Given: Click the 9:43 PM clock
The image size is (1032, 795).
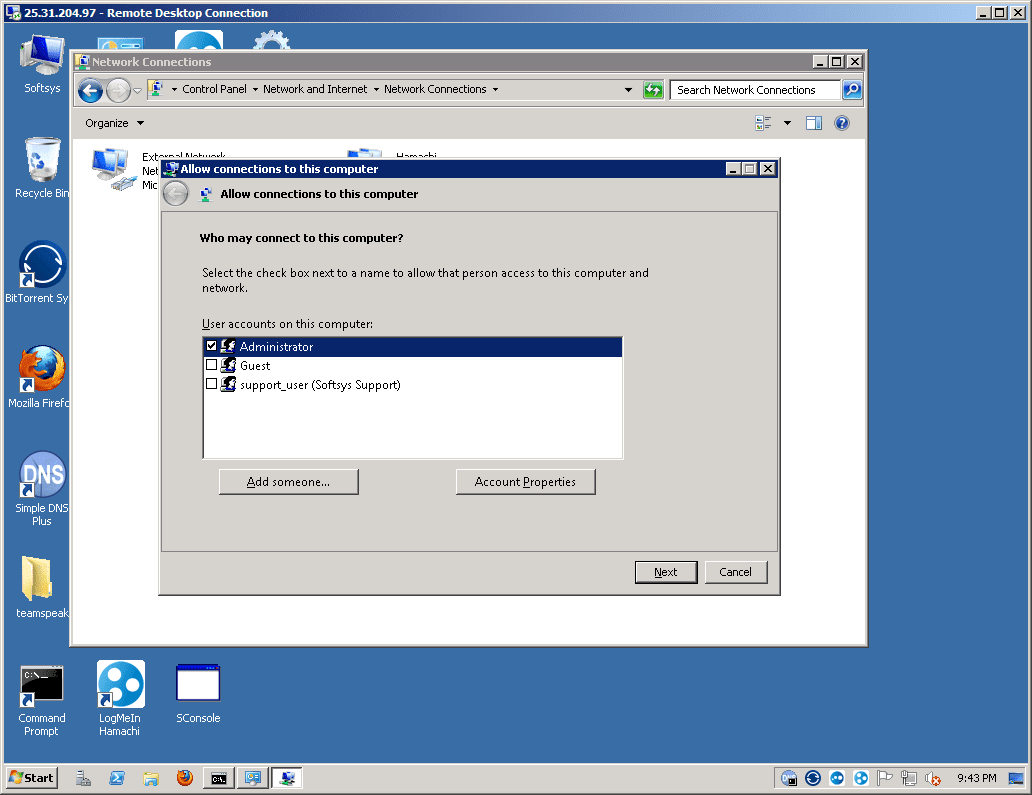Looking at the screenshot, I should pyautogui.click(x=977, y=778).
